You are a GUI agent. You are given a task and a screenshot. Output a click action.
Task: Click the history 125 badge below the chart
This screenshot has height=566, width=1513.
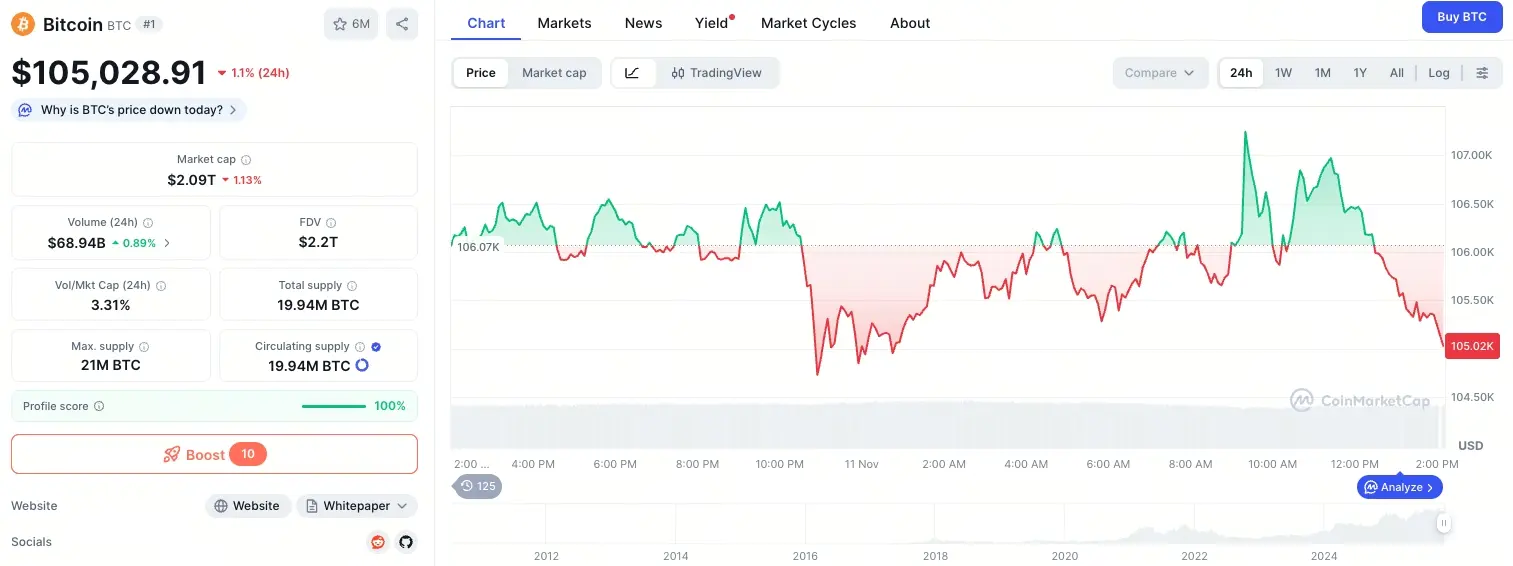click(478, 486)
